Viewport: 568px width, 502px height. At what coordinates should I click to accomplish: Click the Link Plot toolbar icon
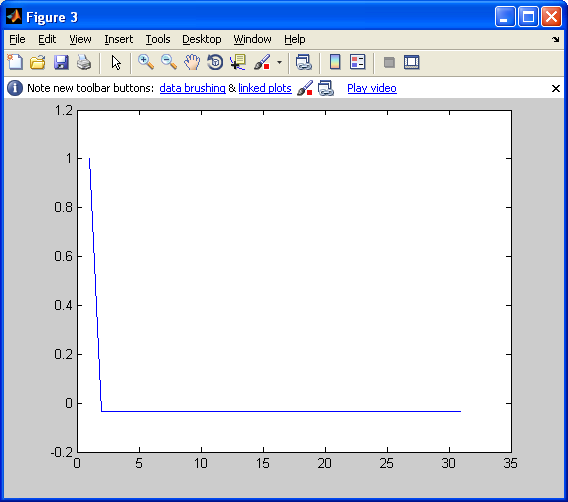(x=304, y=62)
